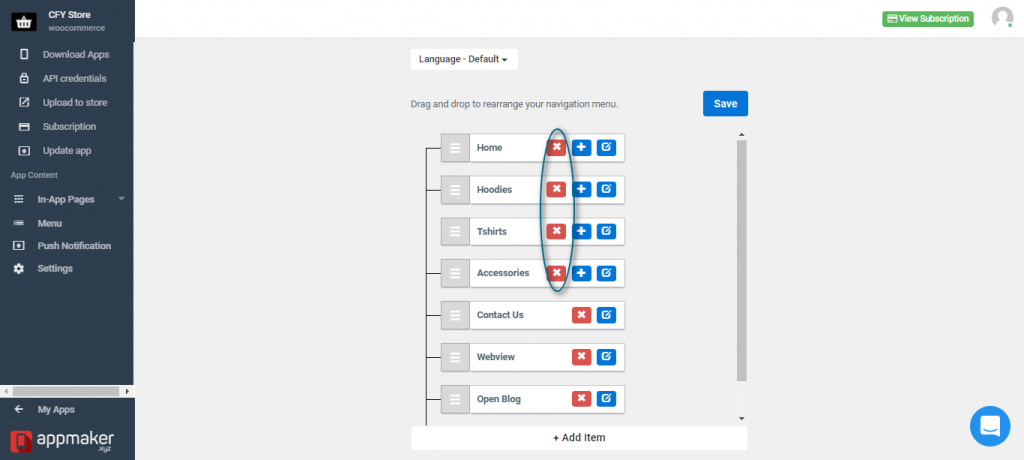Add sub-item under Accessories

point(581,273)
